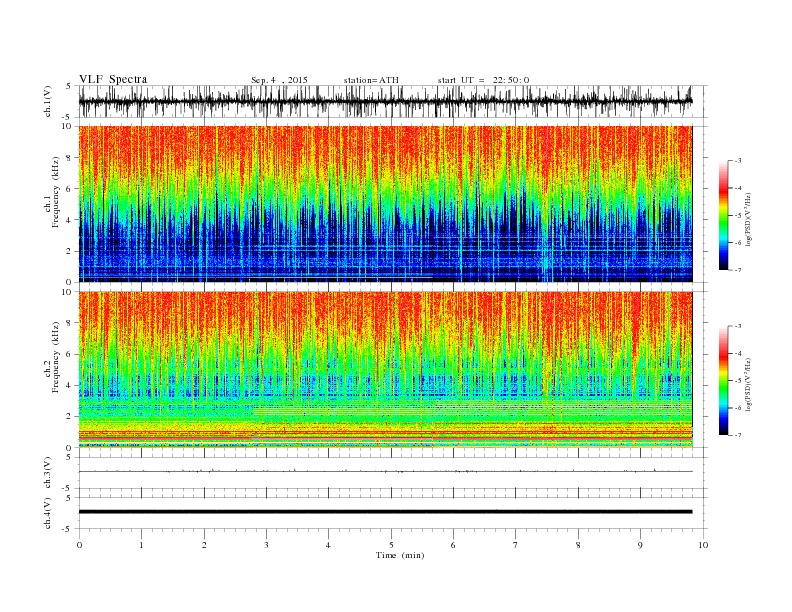Click the time axis tick label "0"
Screen dimensions: 792x612
(79, 545)
